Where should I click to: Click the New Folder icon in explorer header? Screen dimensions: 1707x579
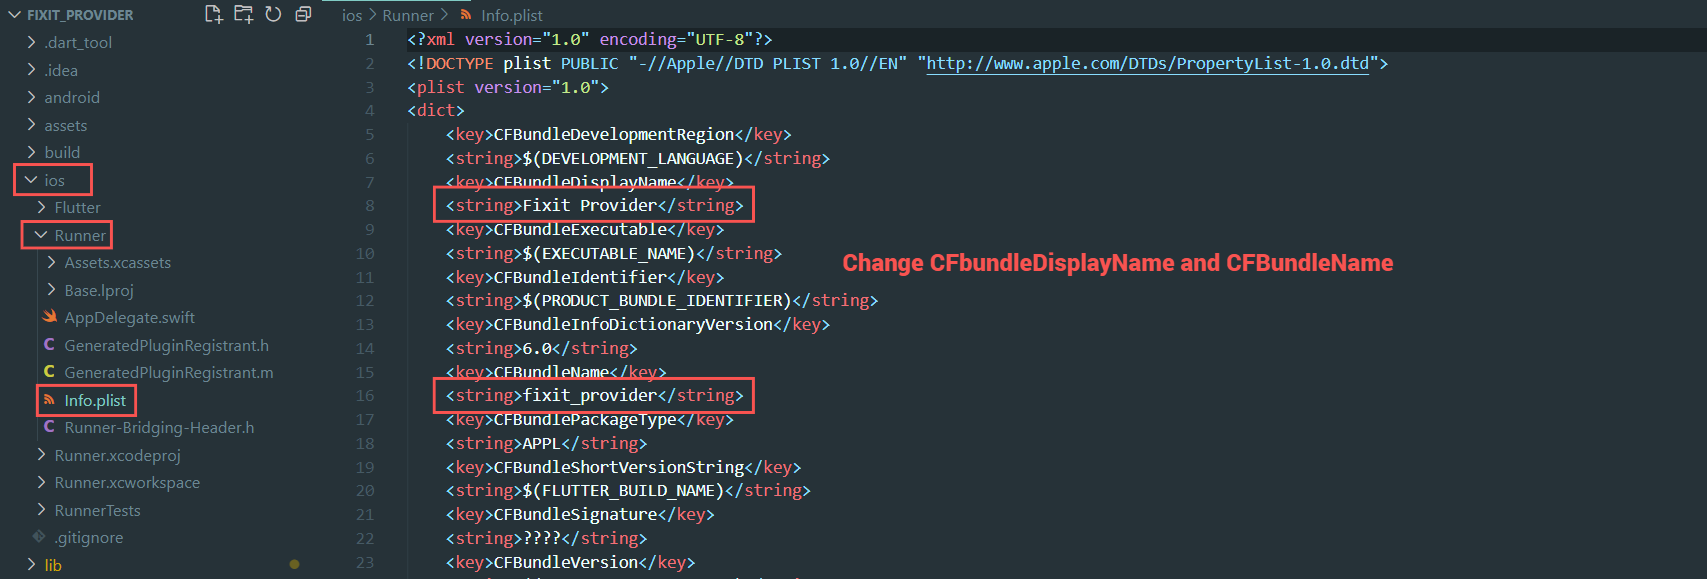243,14
